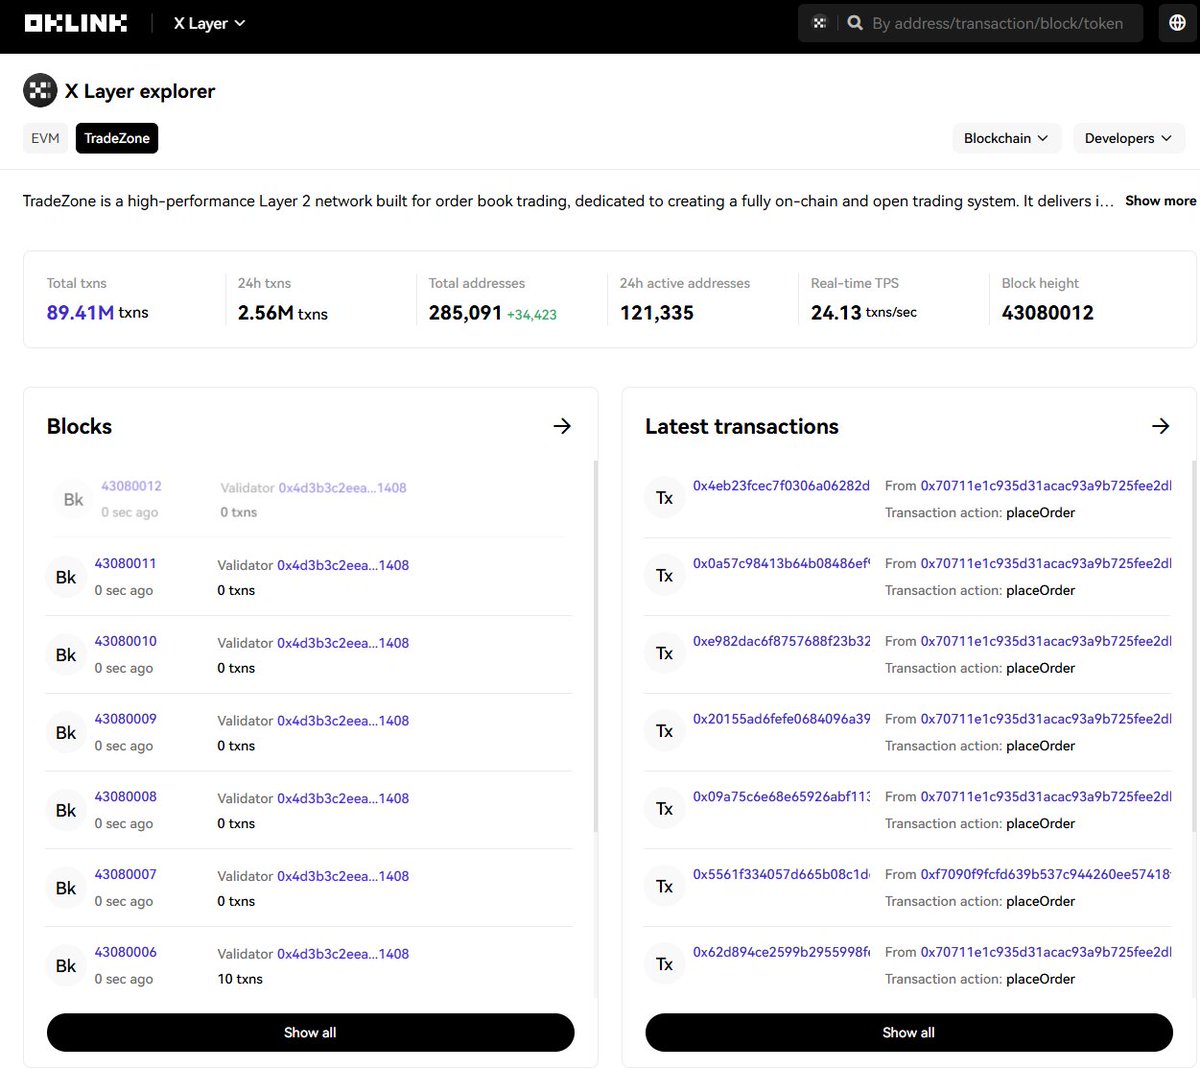The height and width of the screenshot is (1069, 1200).
Task: Click the 285,091 total addresses value
Action: tap(465, 313)
